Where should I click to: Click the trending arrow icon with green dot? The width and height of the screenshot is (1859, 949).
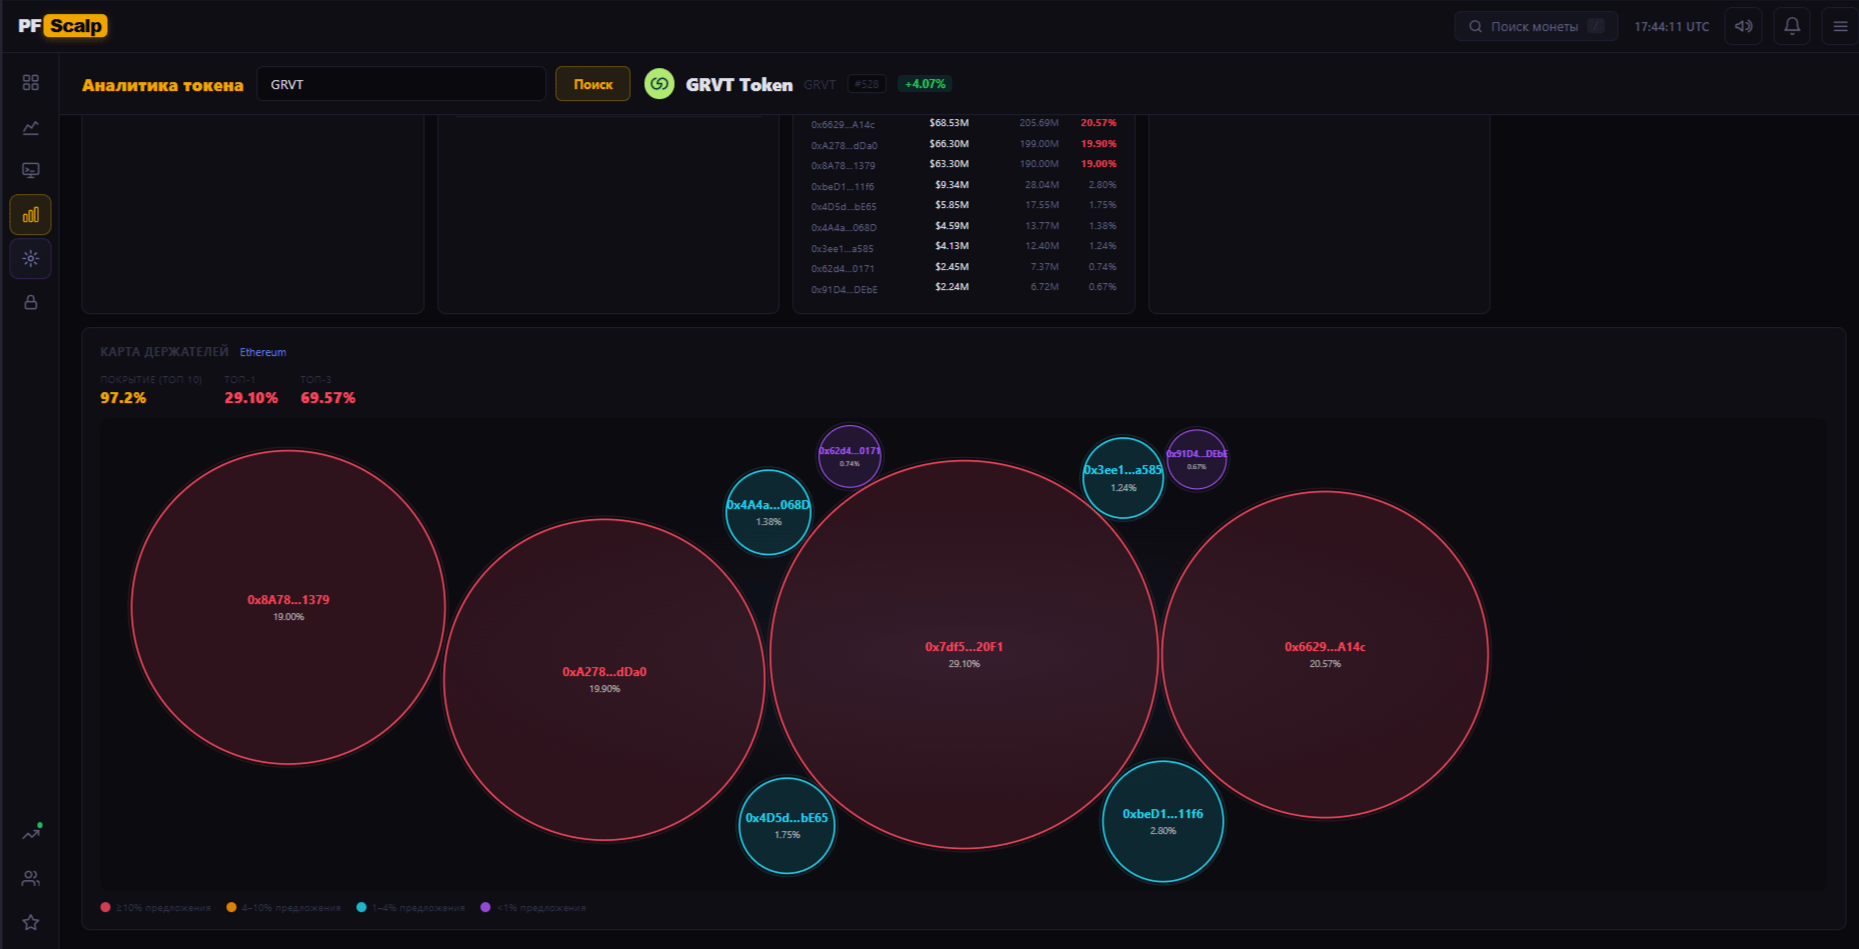(32, 832)
